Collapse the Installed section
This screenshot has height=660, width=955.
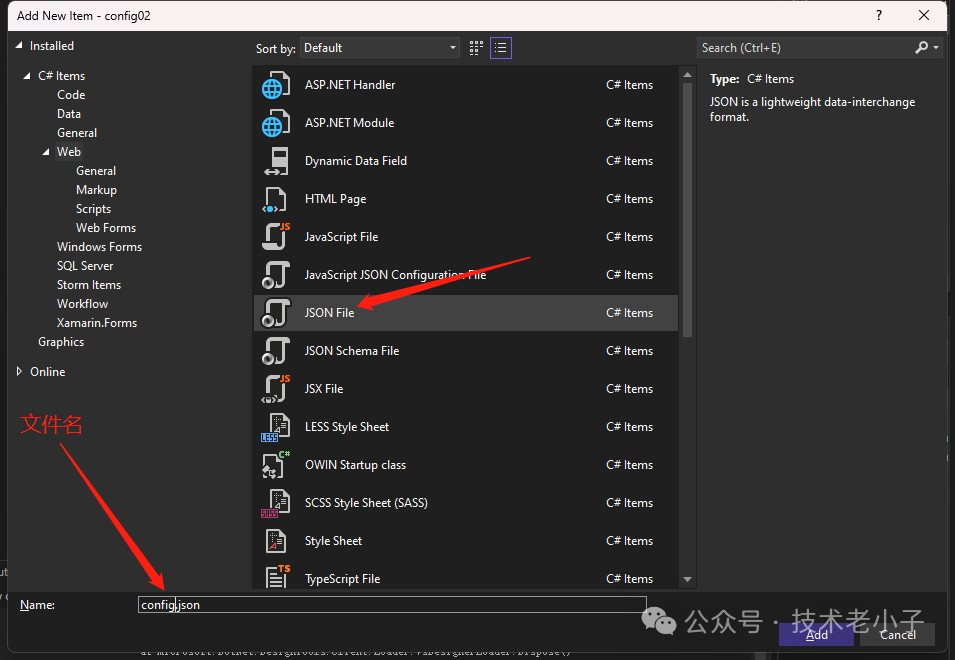tap(19, 46)
